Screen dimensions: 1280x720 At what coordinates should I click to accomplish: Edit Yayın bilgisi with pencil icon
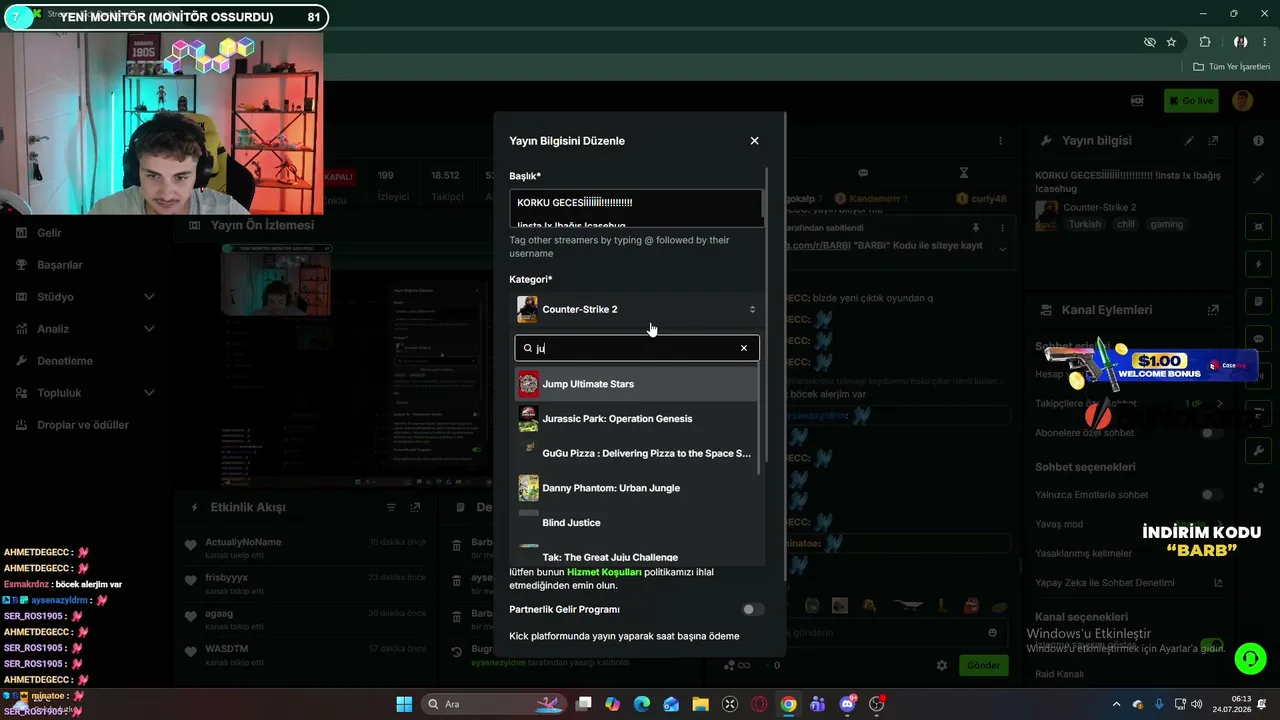pos(1189,141)
